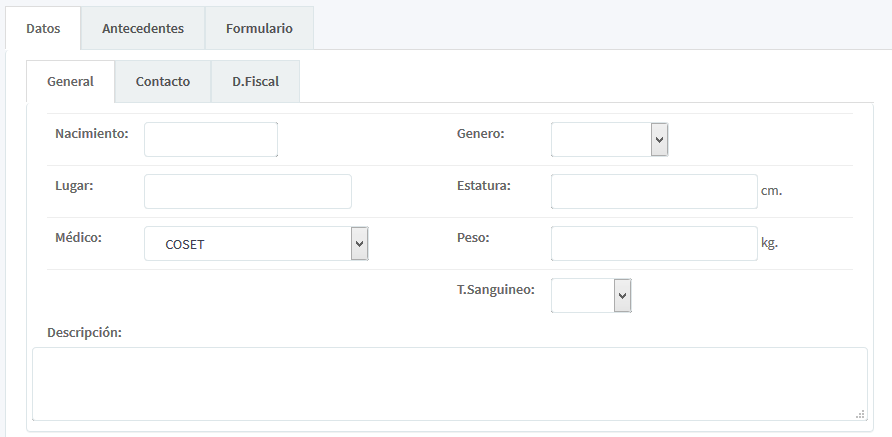Click inside the Descripción text area
Screen dimensions: 892x437
[449, 383]
